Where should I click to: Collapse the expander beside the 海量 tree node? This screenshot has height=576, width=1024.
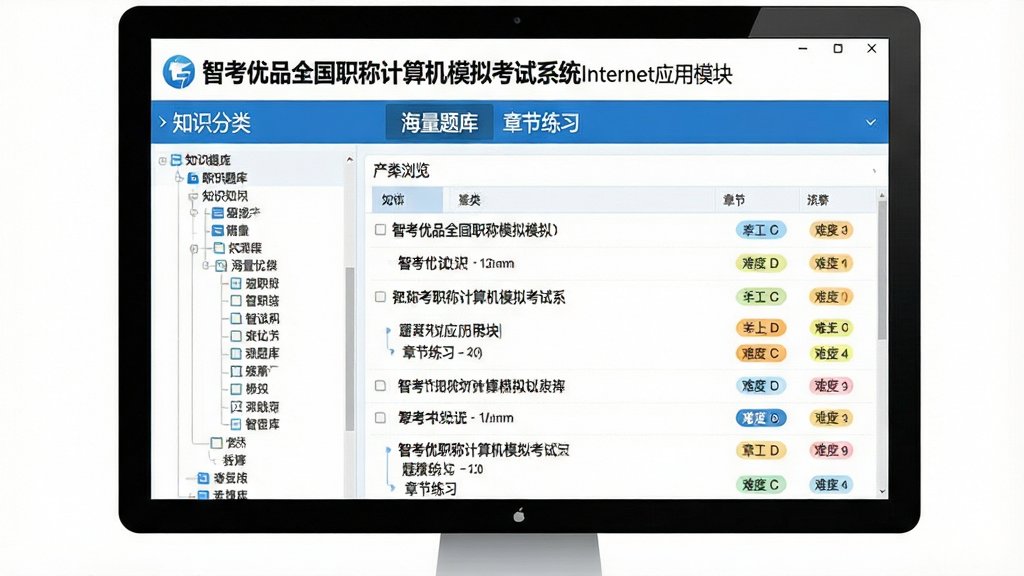coord(205,266)
